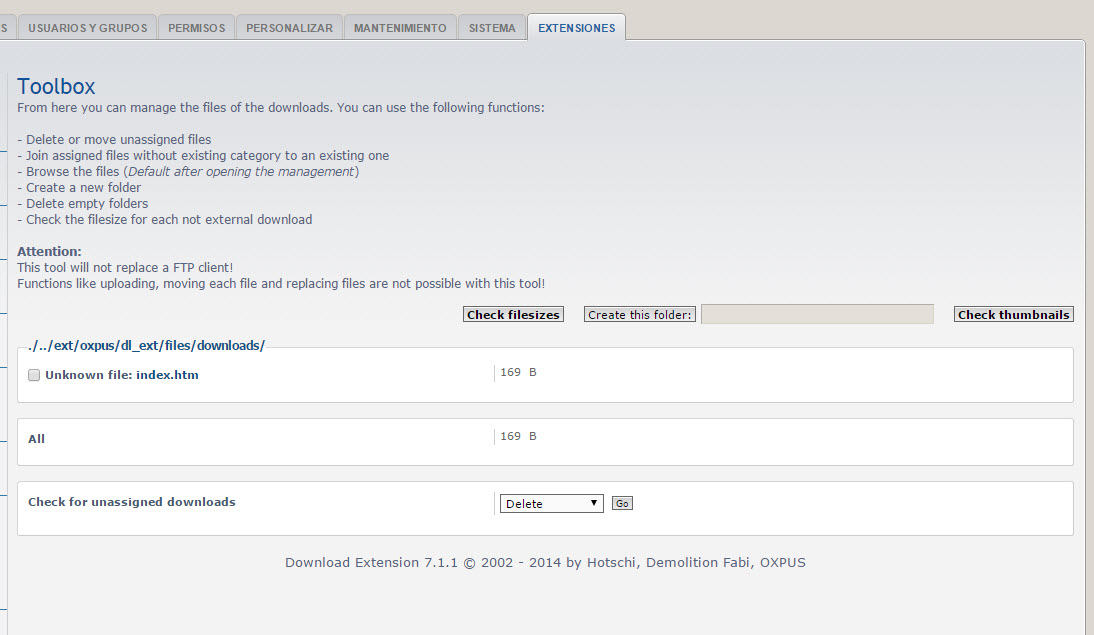Select the MANTENIMIENTO tab
The width and height of the screenshot is (1094, 635).
click(x=400, y=28)
